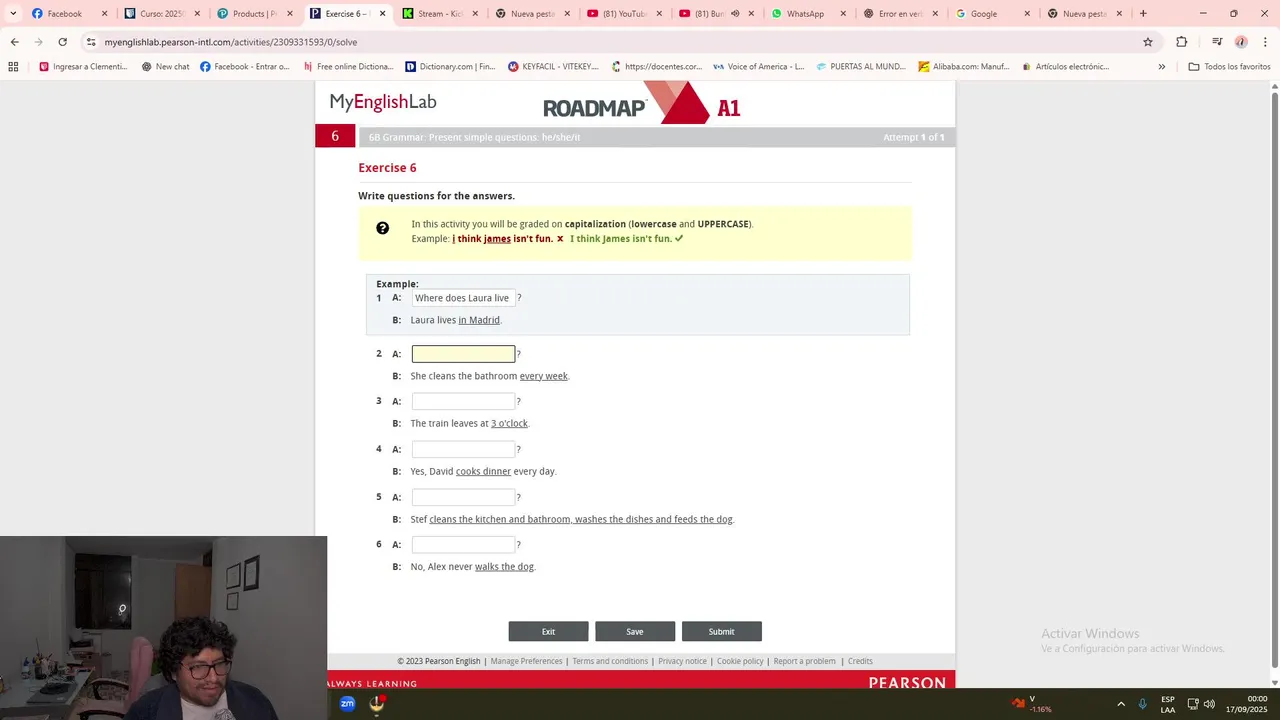1280x720 pixels.
Task: Open the Chrome three-dot menu
Action: [1265, 42]
